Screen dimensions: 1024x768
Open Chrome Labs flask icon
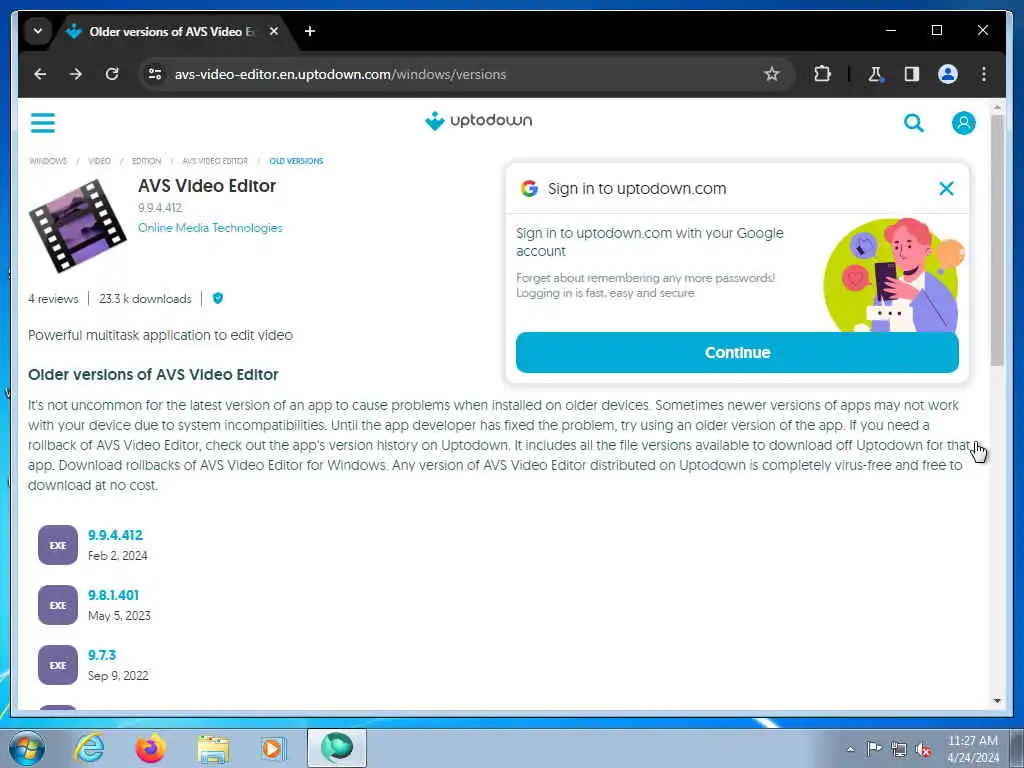point(875,74)
